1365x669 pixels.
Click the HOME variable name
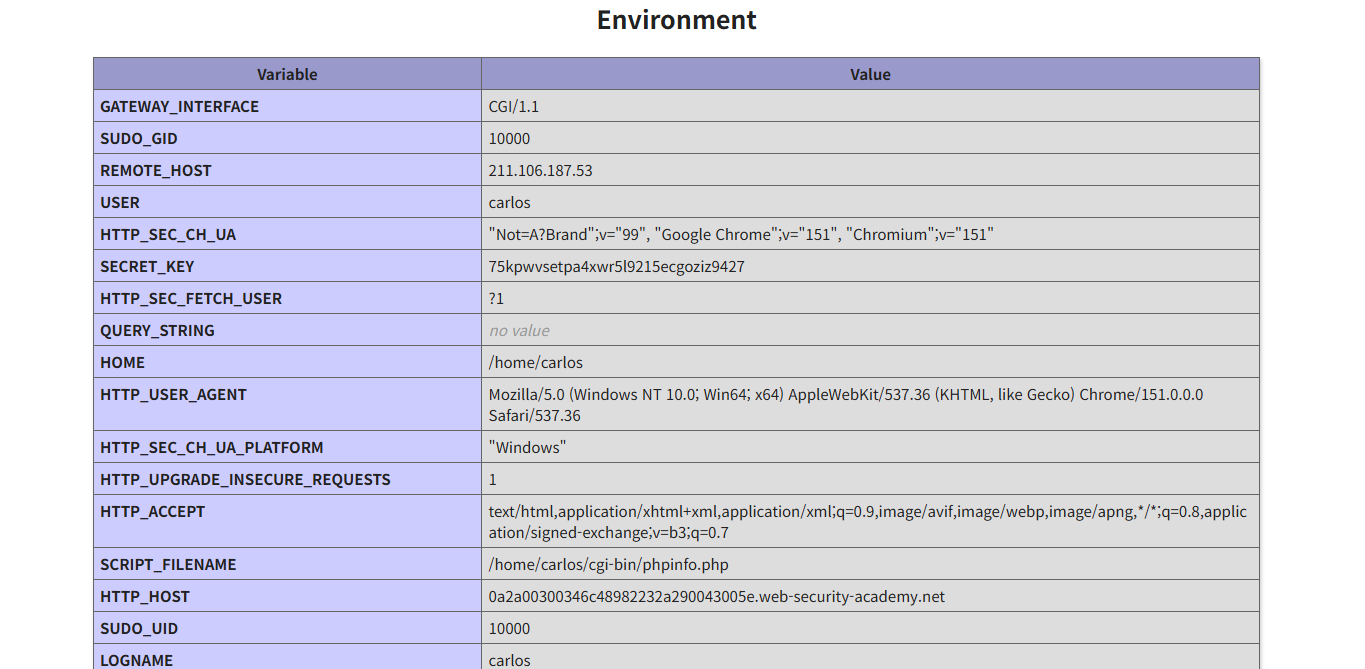(122, 362)
